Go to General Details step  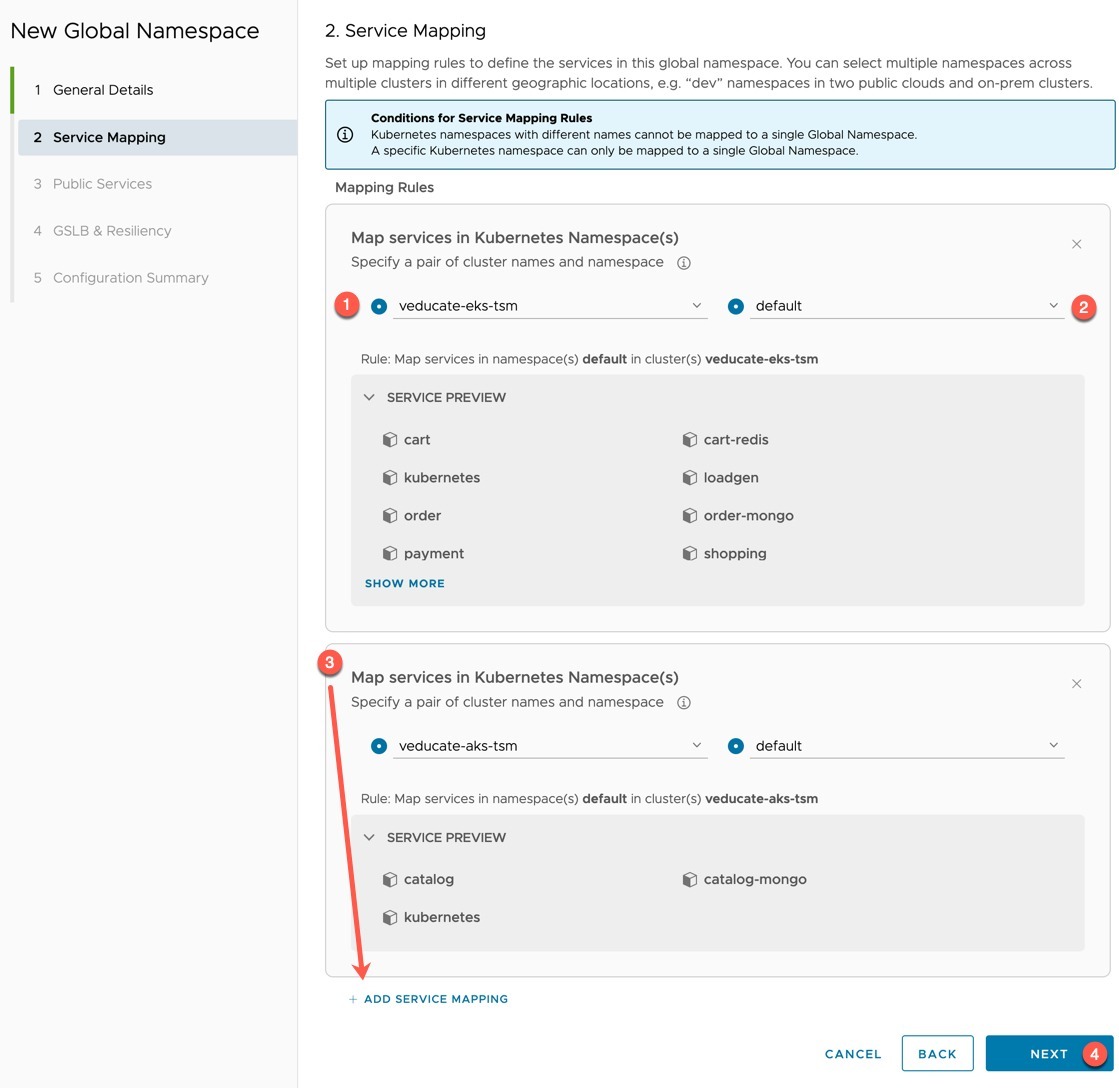point(103,90)
